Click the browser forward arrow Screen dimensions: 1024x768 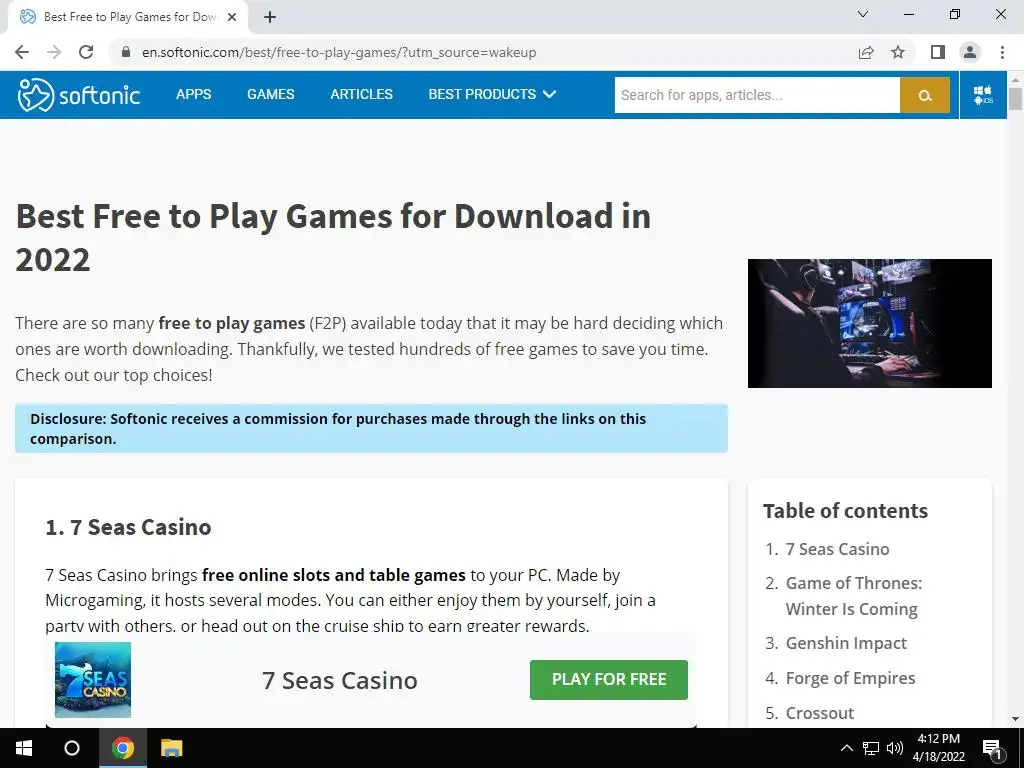click(x=54, y=52)
